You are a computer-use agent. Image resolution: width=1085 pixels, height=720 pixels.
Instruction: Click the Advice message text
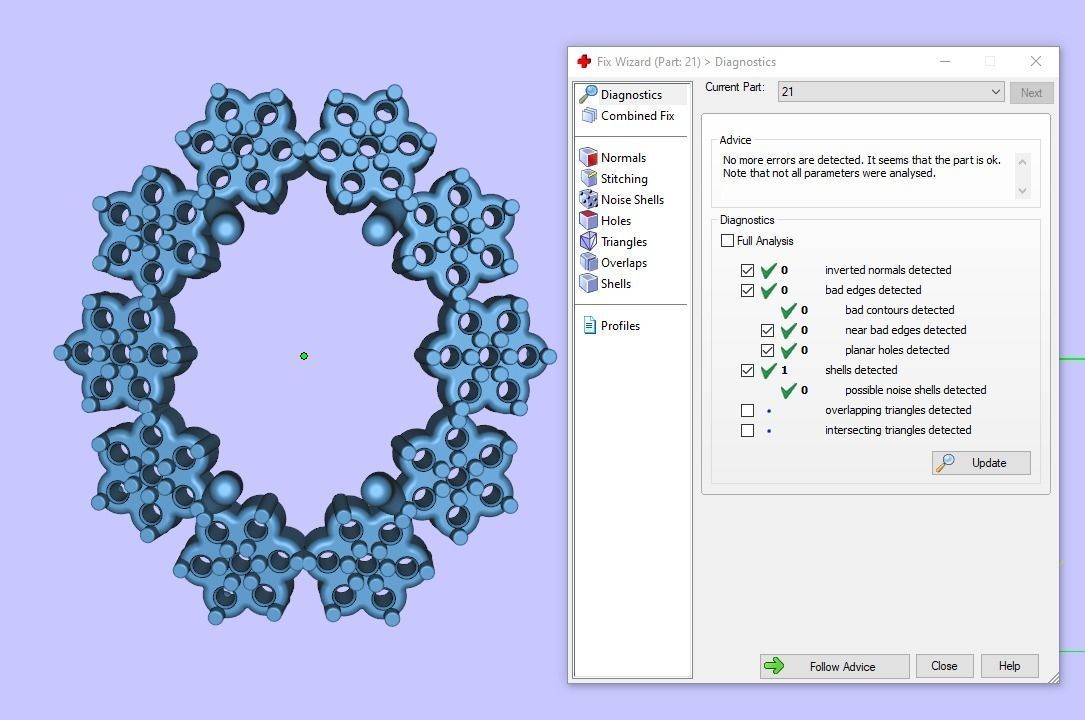click(861, 167)
